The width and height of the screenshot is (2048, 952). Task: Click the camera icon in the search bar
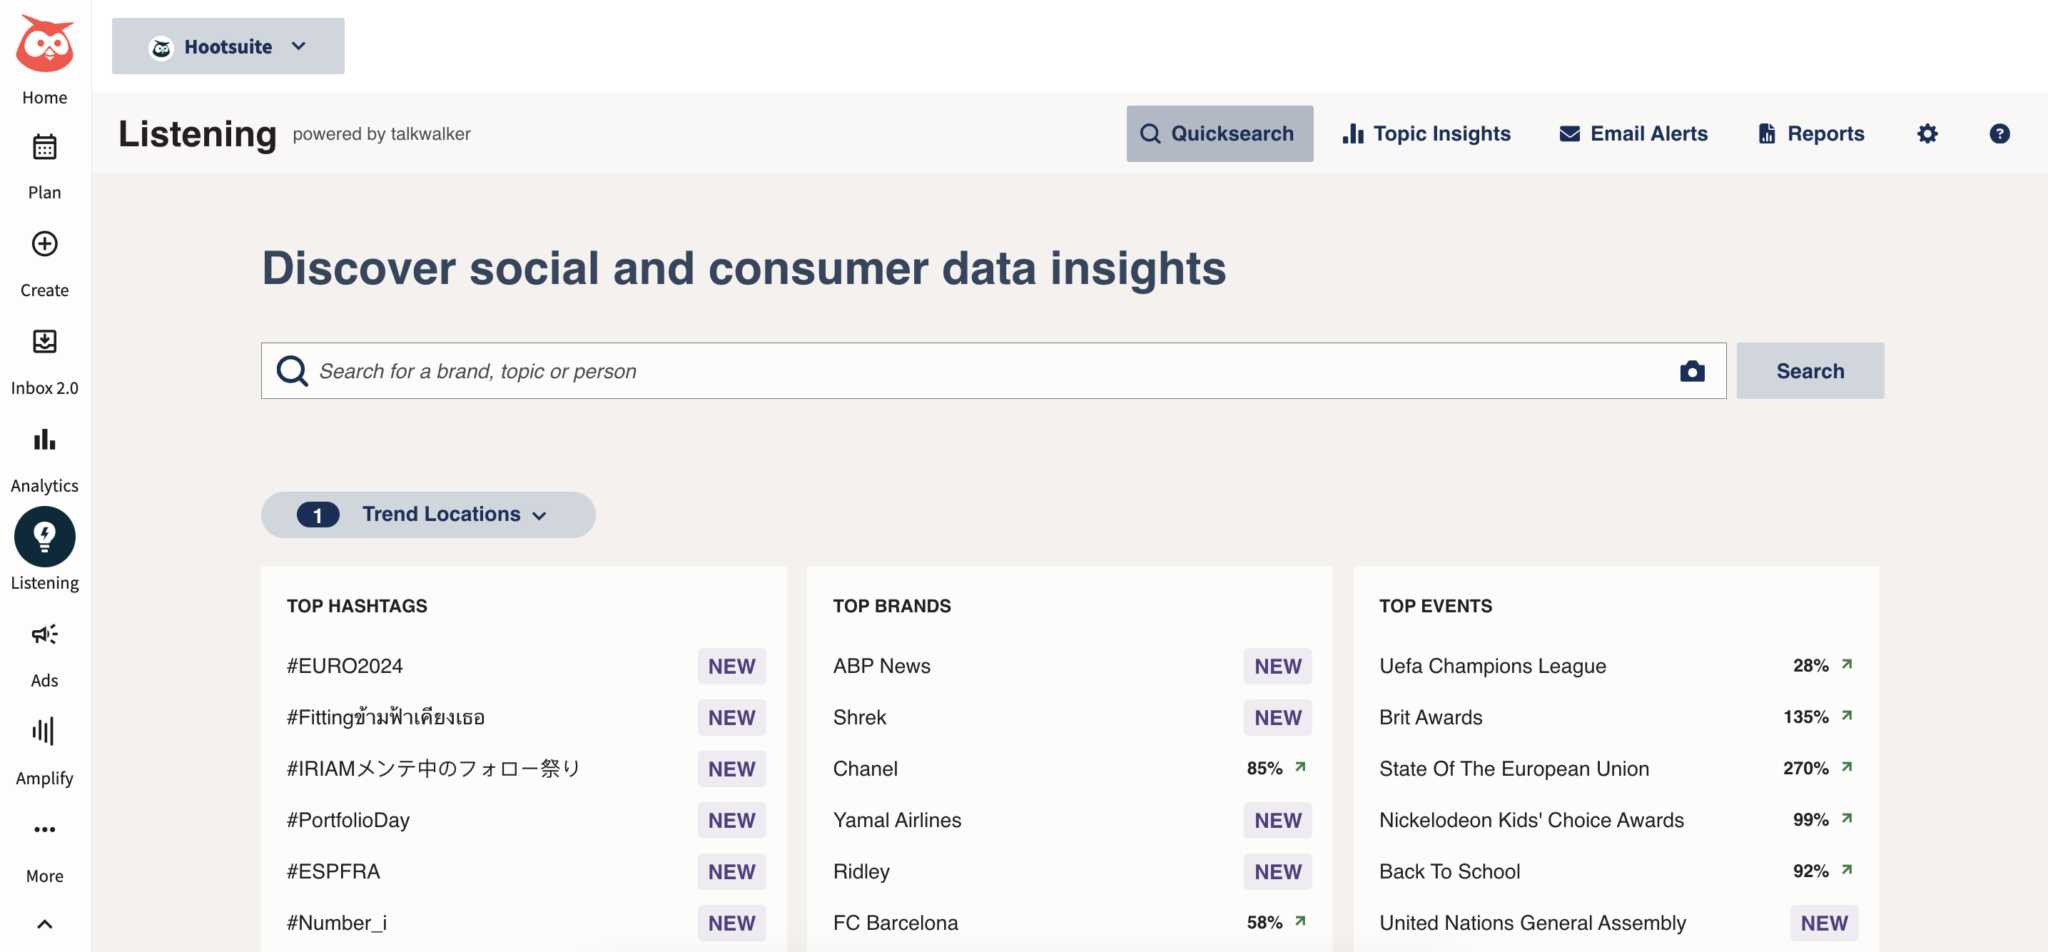click(1692, 370)
